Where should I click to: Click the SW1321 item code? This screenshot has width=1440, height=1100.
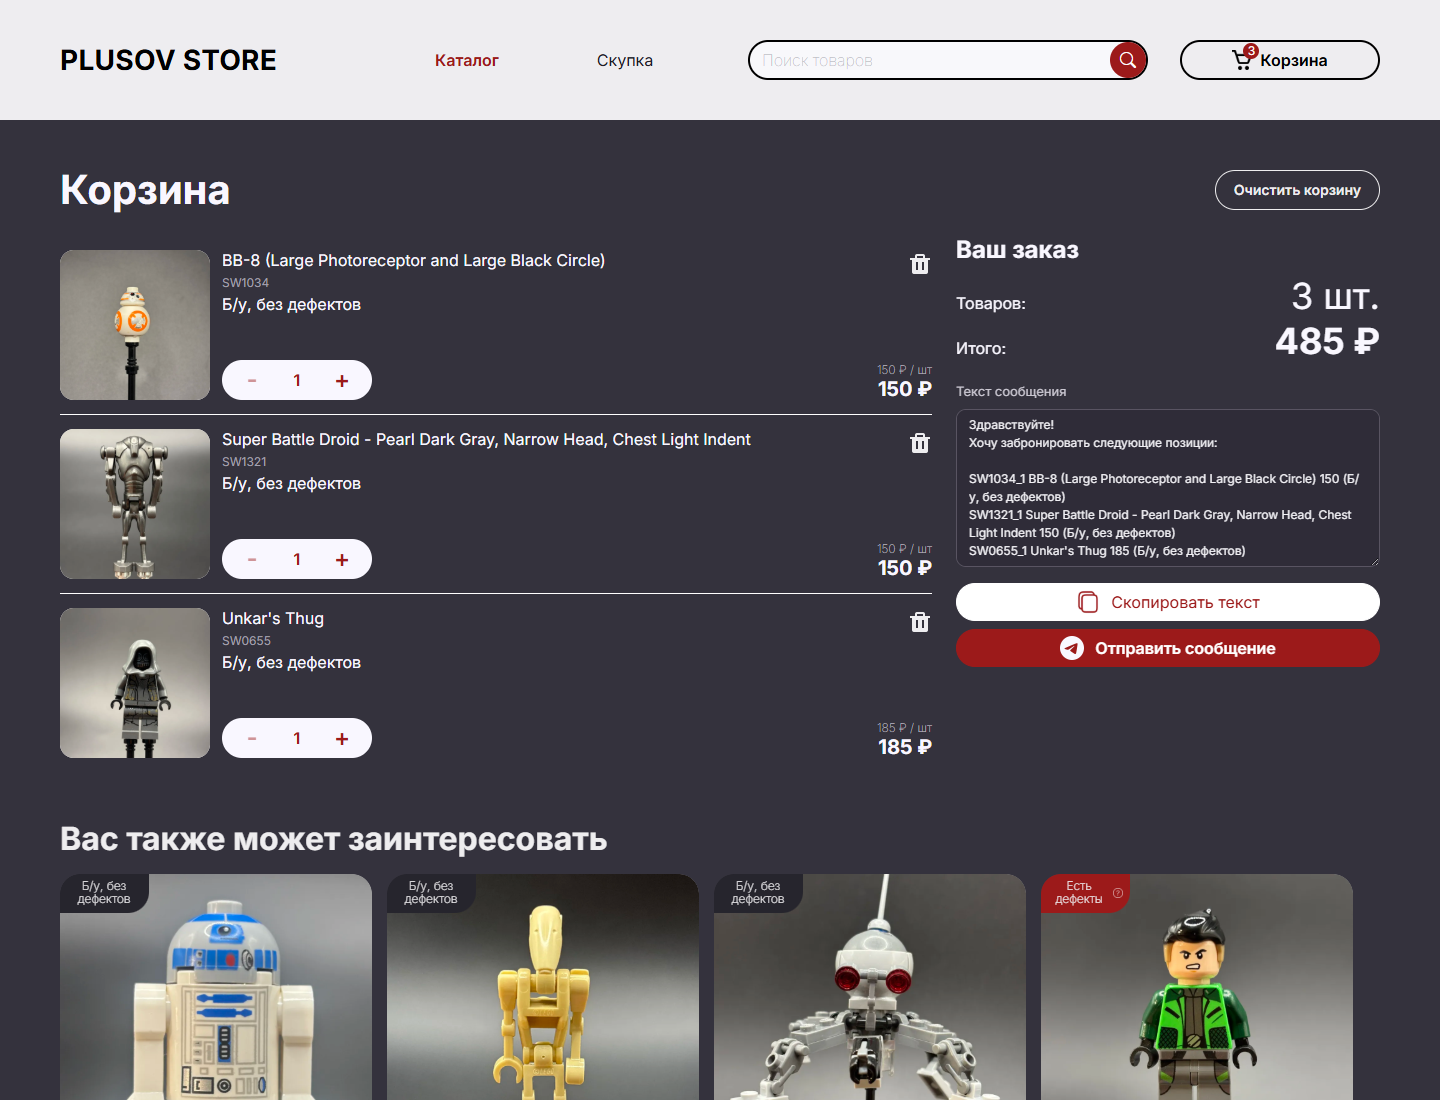[x=244, y=462]
